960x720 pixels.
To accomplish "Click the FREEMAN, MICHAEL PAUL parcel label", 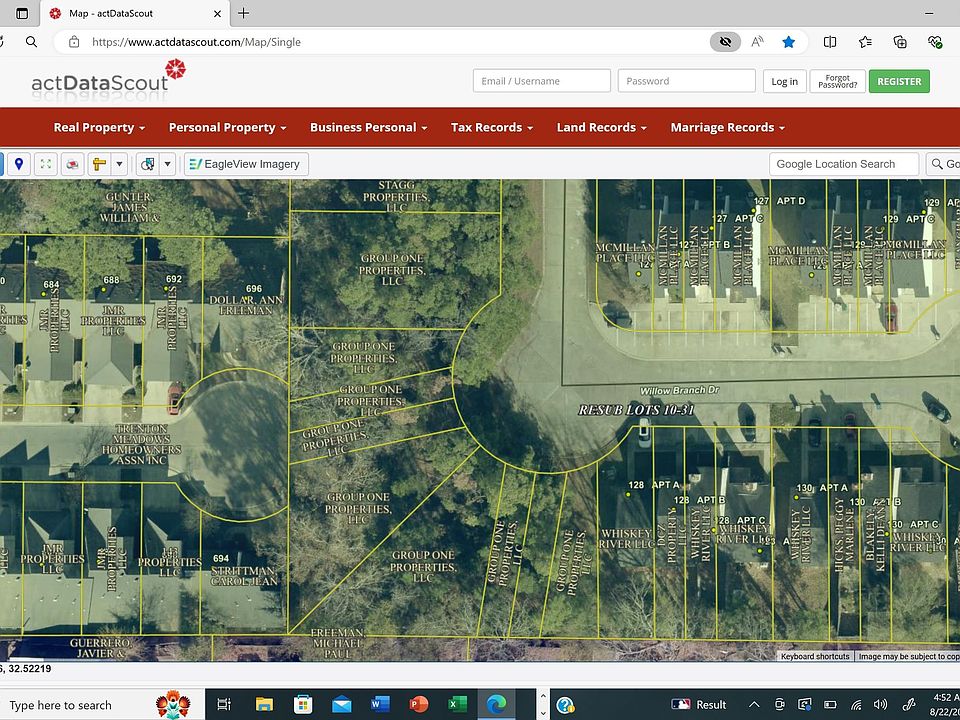I will point(337,643).
